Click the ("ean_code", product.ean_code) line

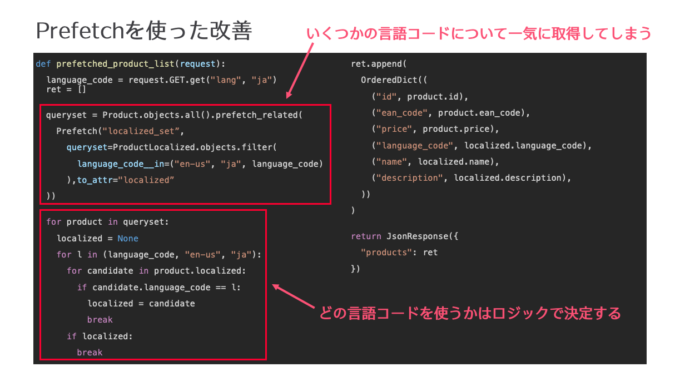[x=451, y=113]
